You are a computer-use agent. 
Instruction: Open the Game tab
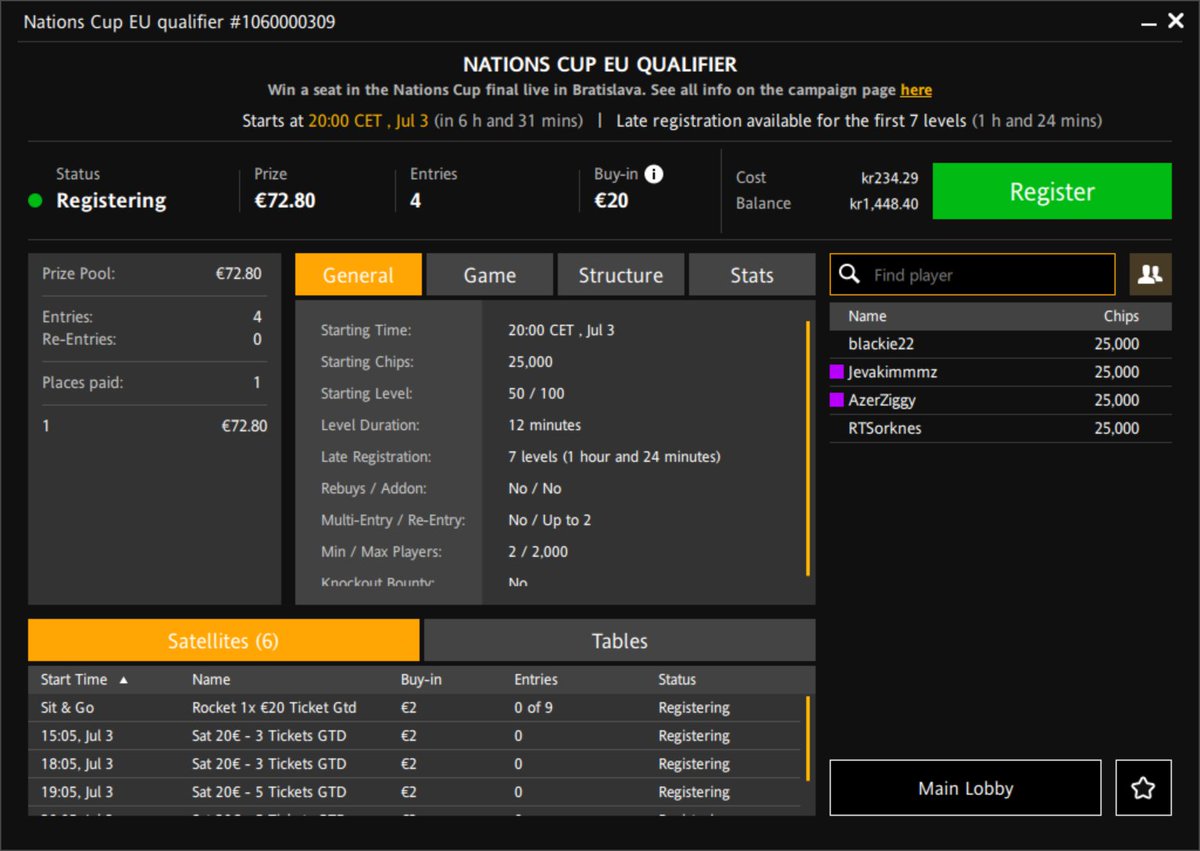tap(489, 274)
